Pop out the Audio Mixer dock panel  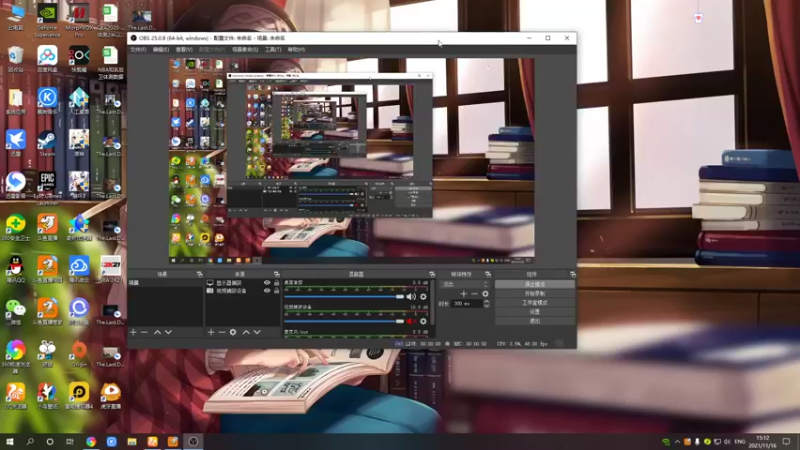(x=432, y=274)
